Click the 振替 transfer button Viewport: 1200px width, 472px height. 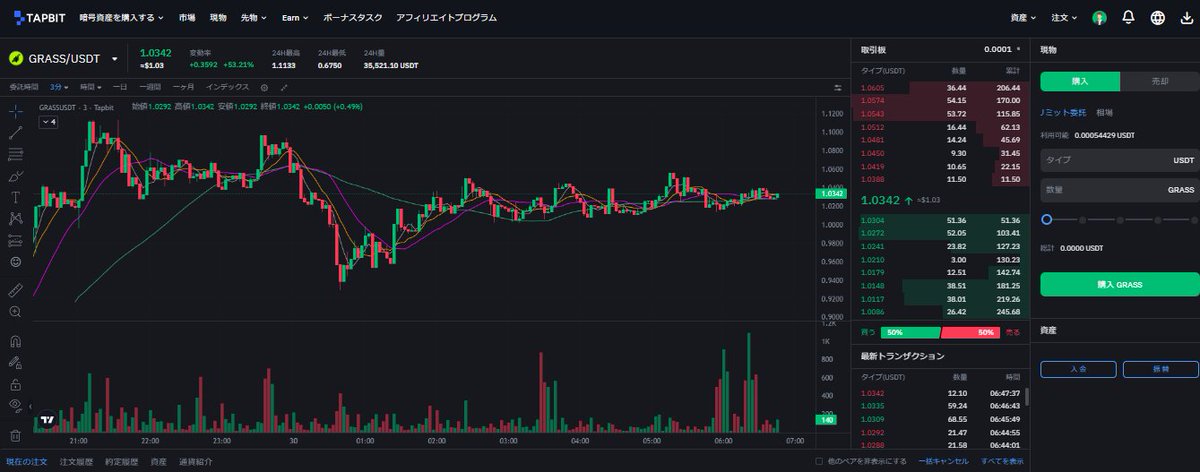pyautogui.click(x=1160, y=369)
